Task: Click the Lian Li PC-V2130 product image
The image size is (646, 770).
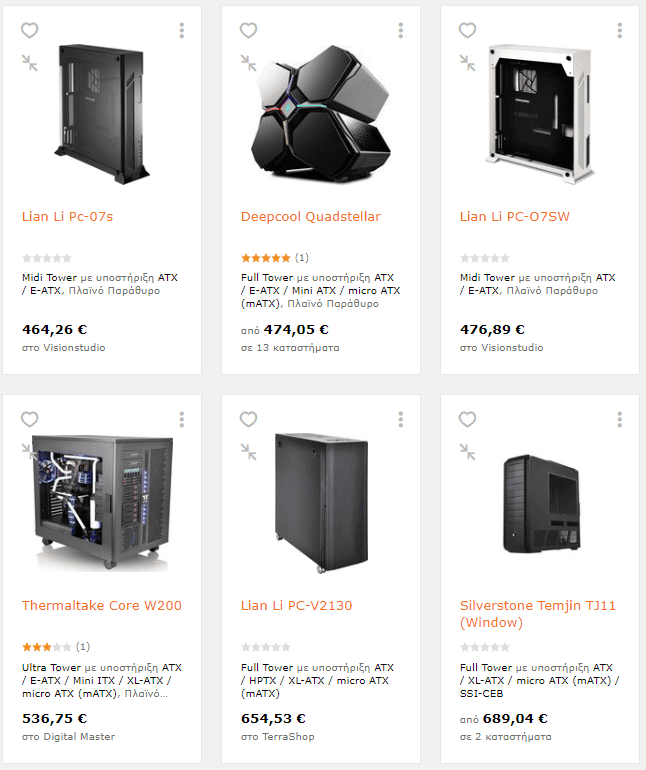Action: 321,503
